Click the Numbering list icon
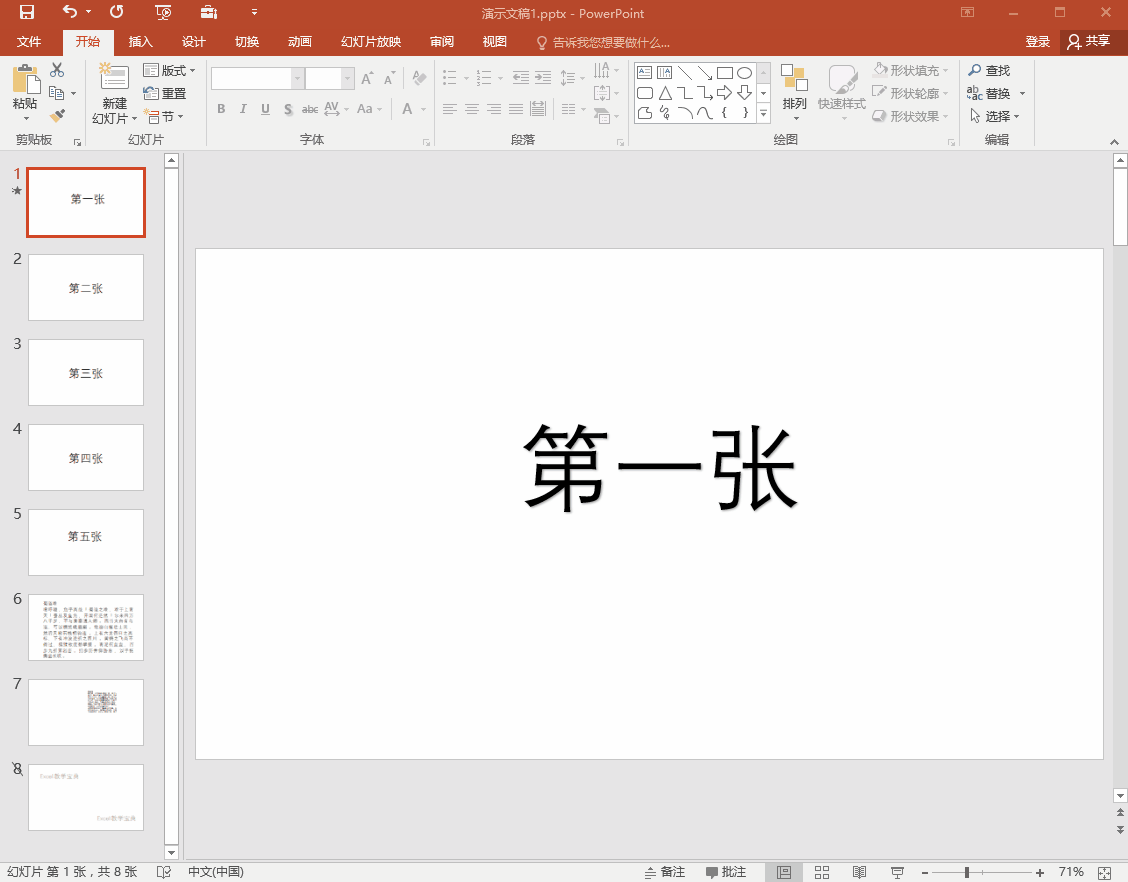The height and width of the screenshot is (882, 1128). (484, 78)
